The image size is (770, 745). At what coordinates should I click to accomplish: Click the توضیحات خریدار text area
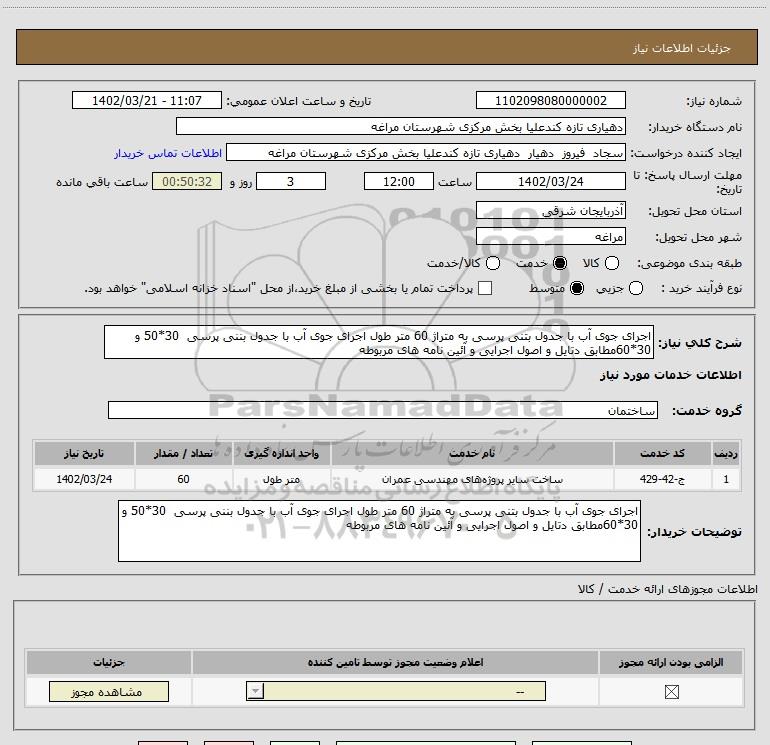click(379, 531)
